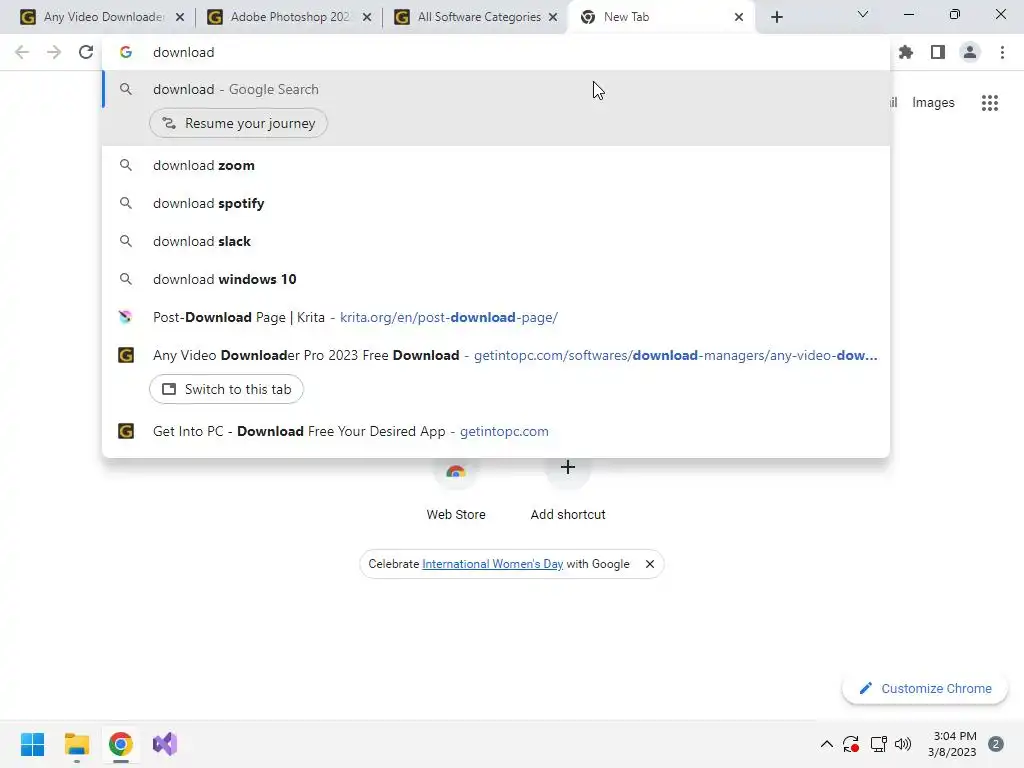Click Chrome icon in taskbar
This screenshot has height=768, width=1024.
(x=121, y=744)
